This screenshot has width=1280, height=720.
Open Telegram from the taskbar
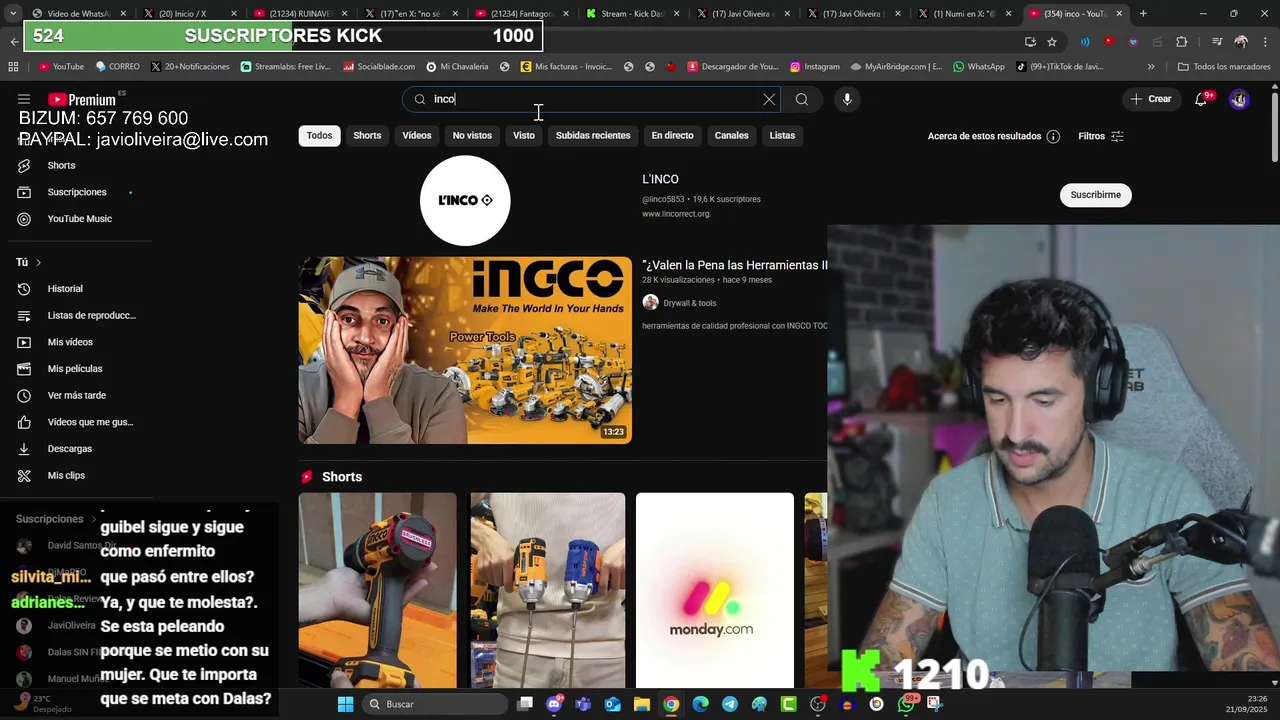click(x=730, y=704)
